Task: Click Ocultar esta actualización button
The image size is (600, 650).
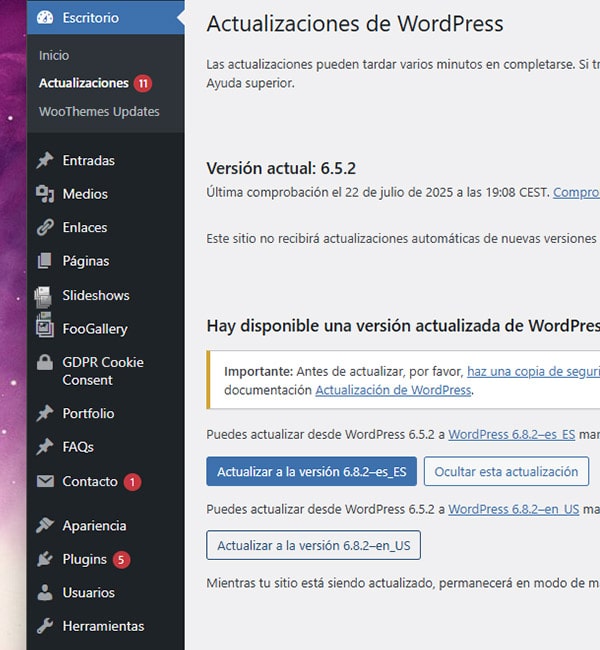Action: click(506, 471)
